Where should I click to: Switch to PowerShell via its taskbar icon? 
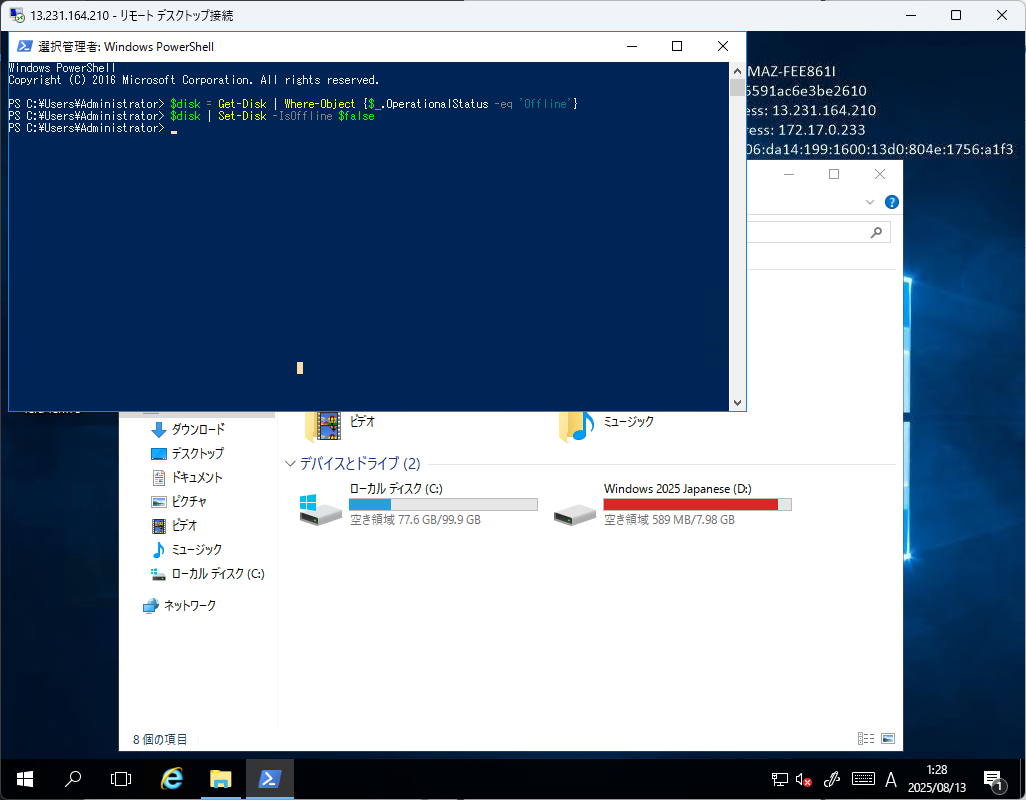pos(269,778)
